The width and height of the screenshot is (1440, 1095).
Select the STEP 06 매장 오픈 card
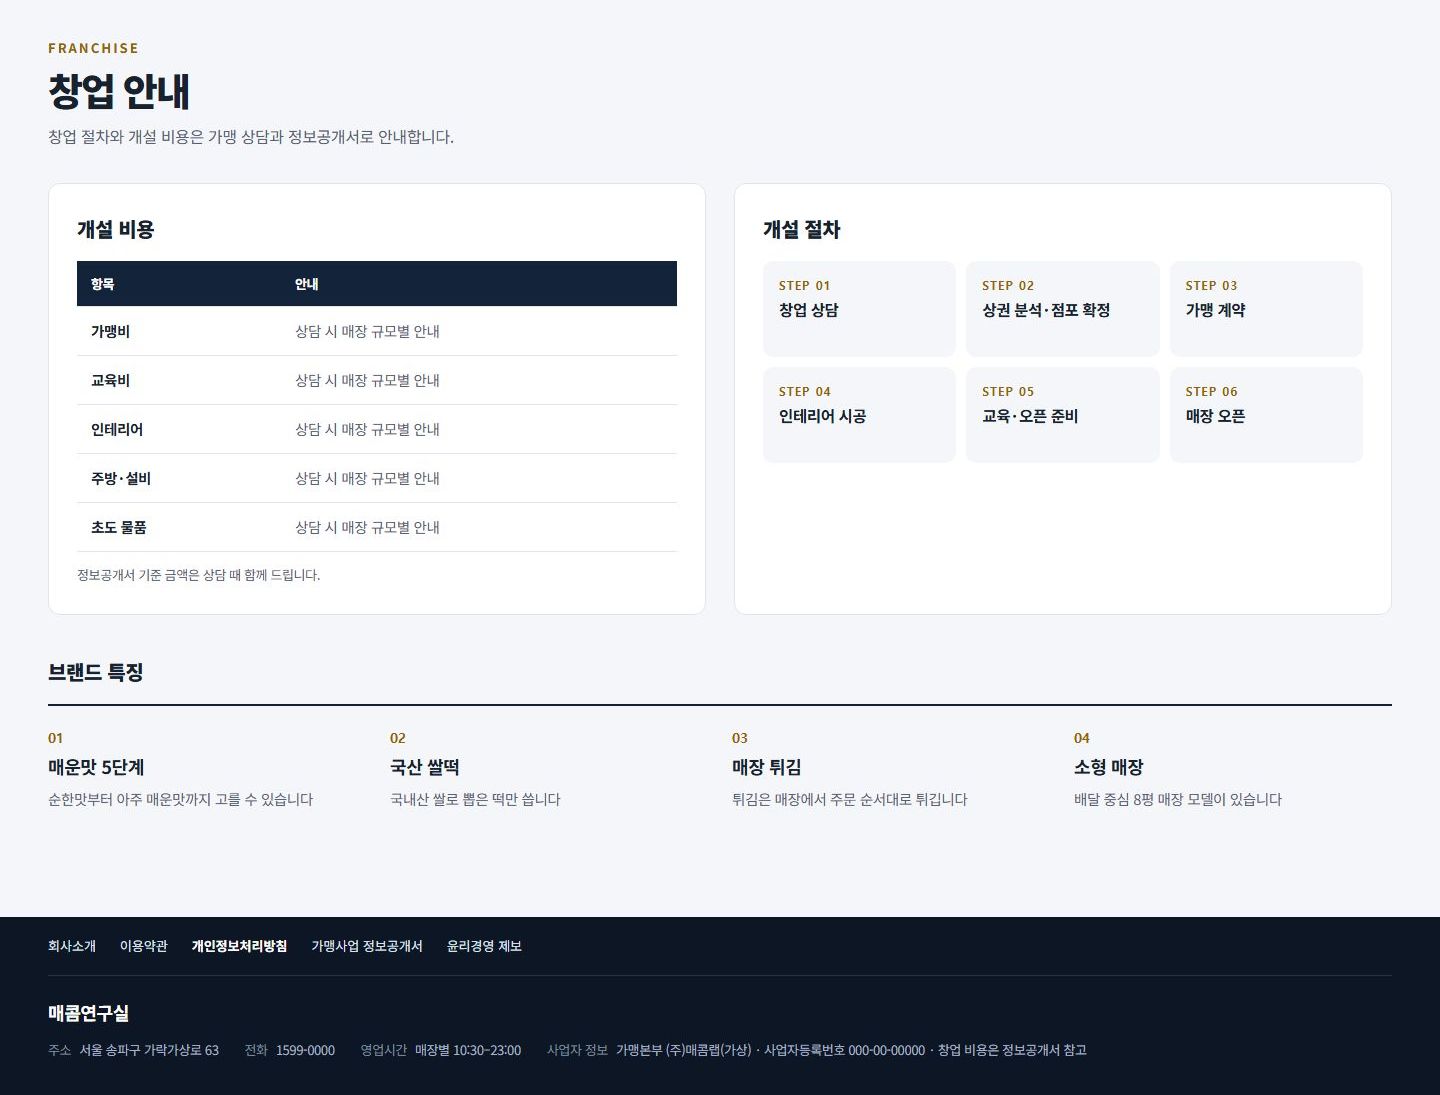point(1266,415)
